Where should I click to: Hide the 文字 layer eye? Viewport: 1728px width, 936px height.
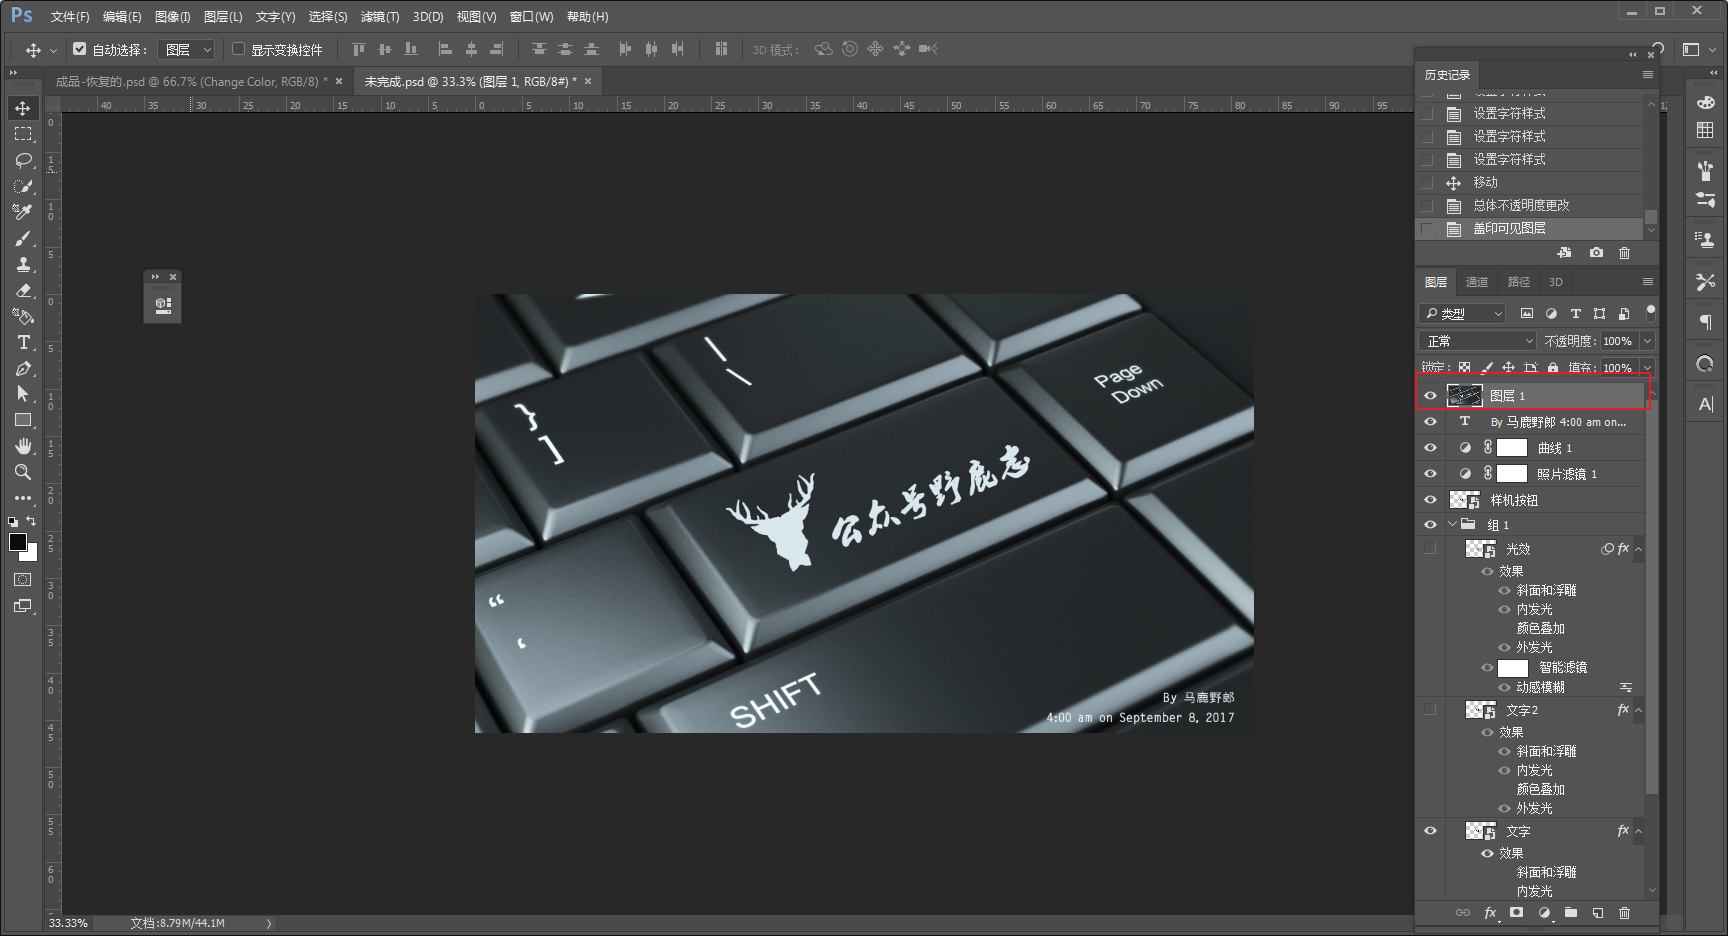pyautogui.click(x=1430, y=831)
